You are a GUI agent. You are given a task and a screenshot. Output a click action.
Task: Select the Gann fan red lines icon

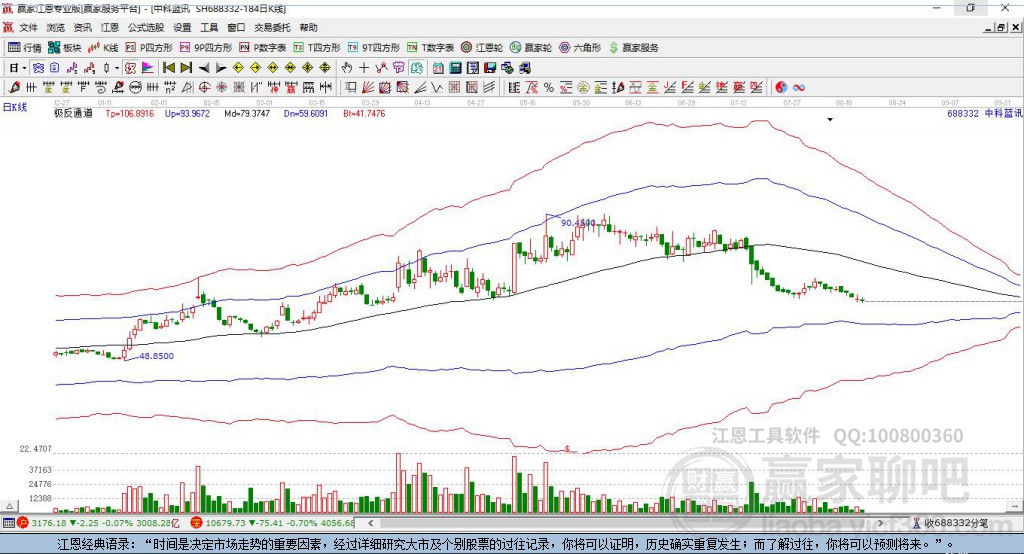(x=368, y=87)
